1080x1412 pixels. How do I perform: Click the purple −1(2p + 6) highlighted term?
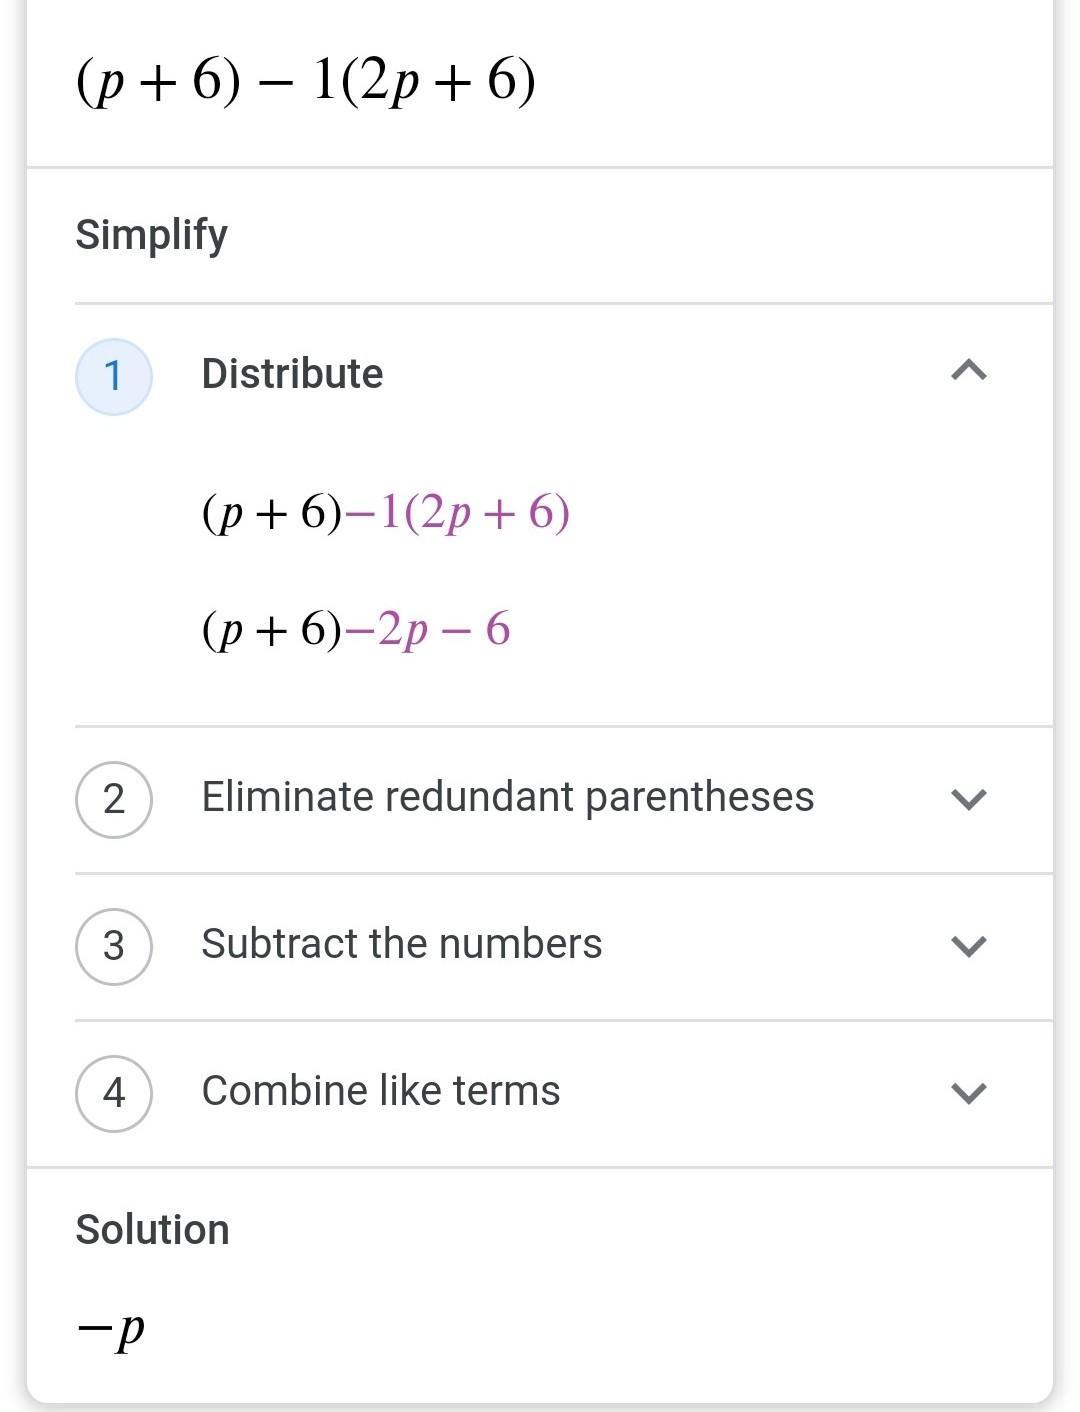click(x=457, y=513)
